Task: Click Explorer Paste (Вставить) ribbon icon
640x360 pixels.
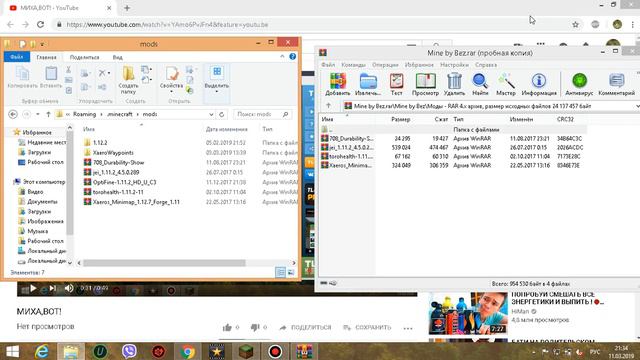Action: (51, 78)
